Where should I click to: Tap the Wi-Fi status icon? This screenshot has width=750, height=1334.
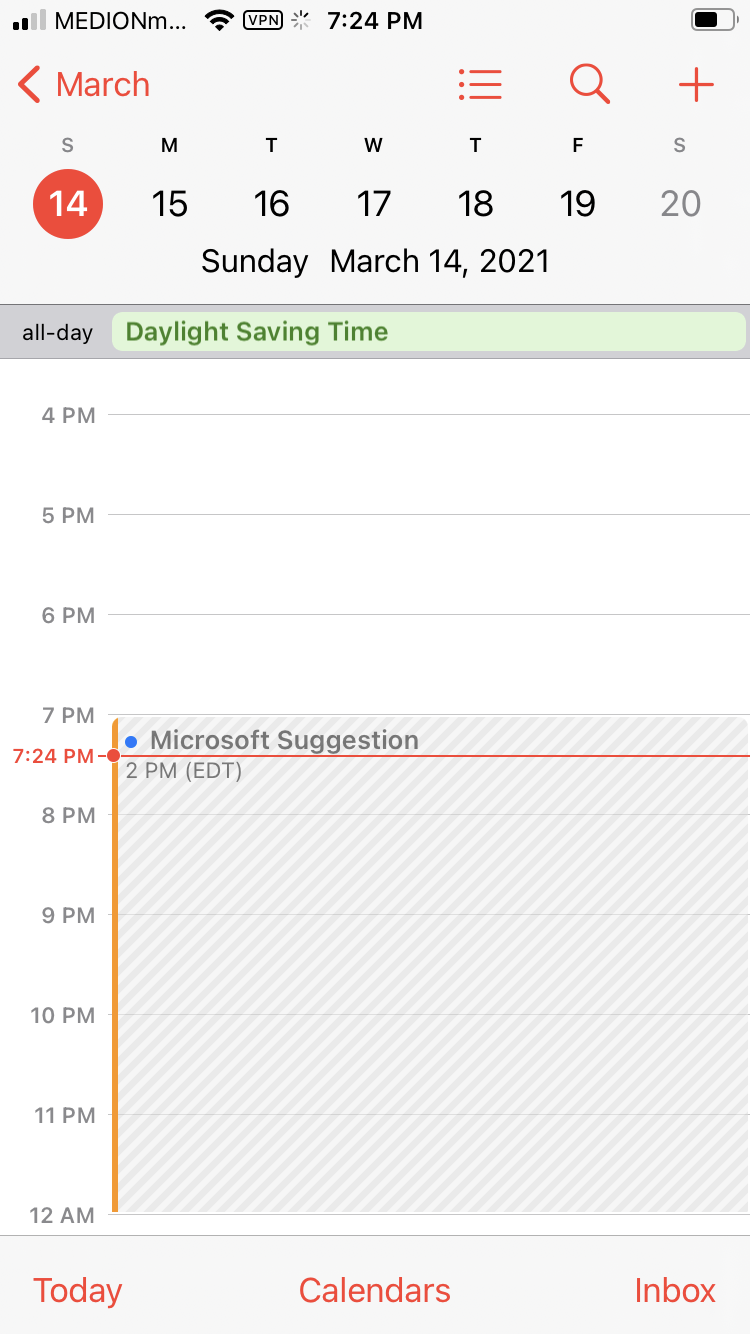coord(218,20)
